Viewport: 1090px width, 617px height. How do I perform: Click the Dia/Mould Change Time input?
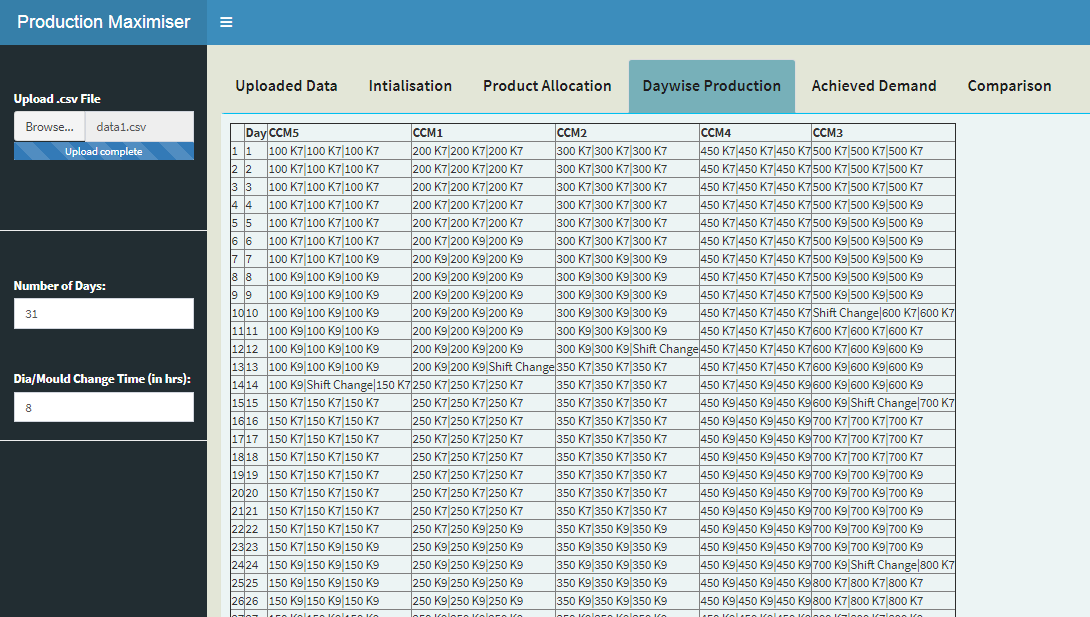[103, 407]
